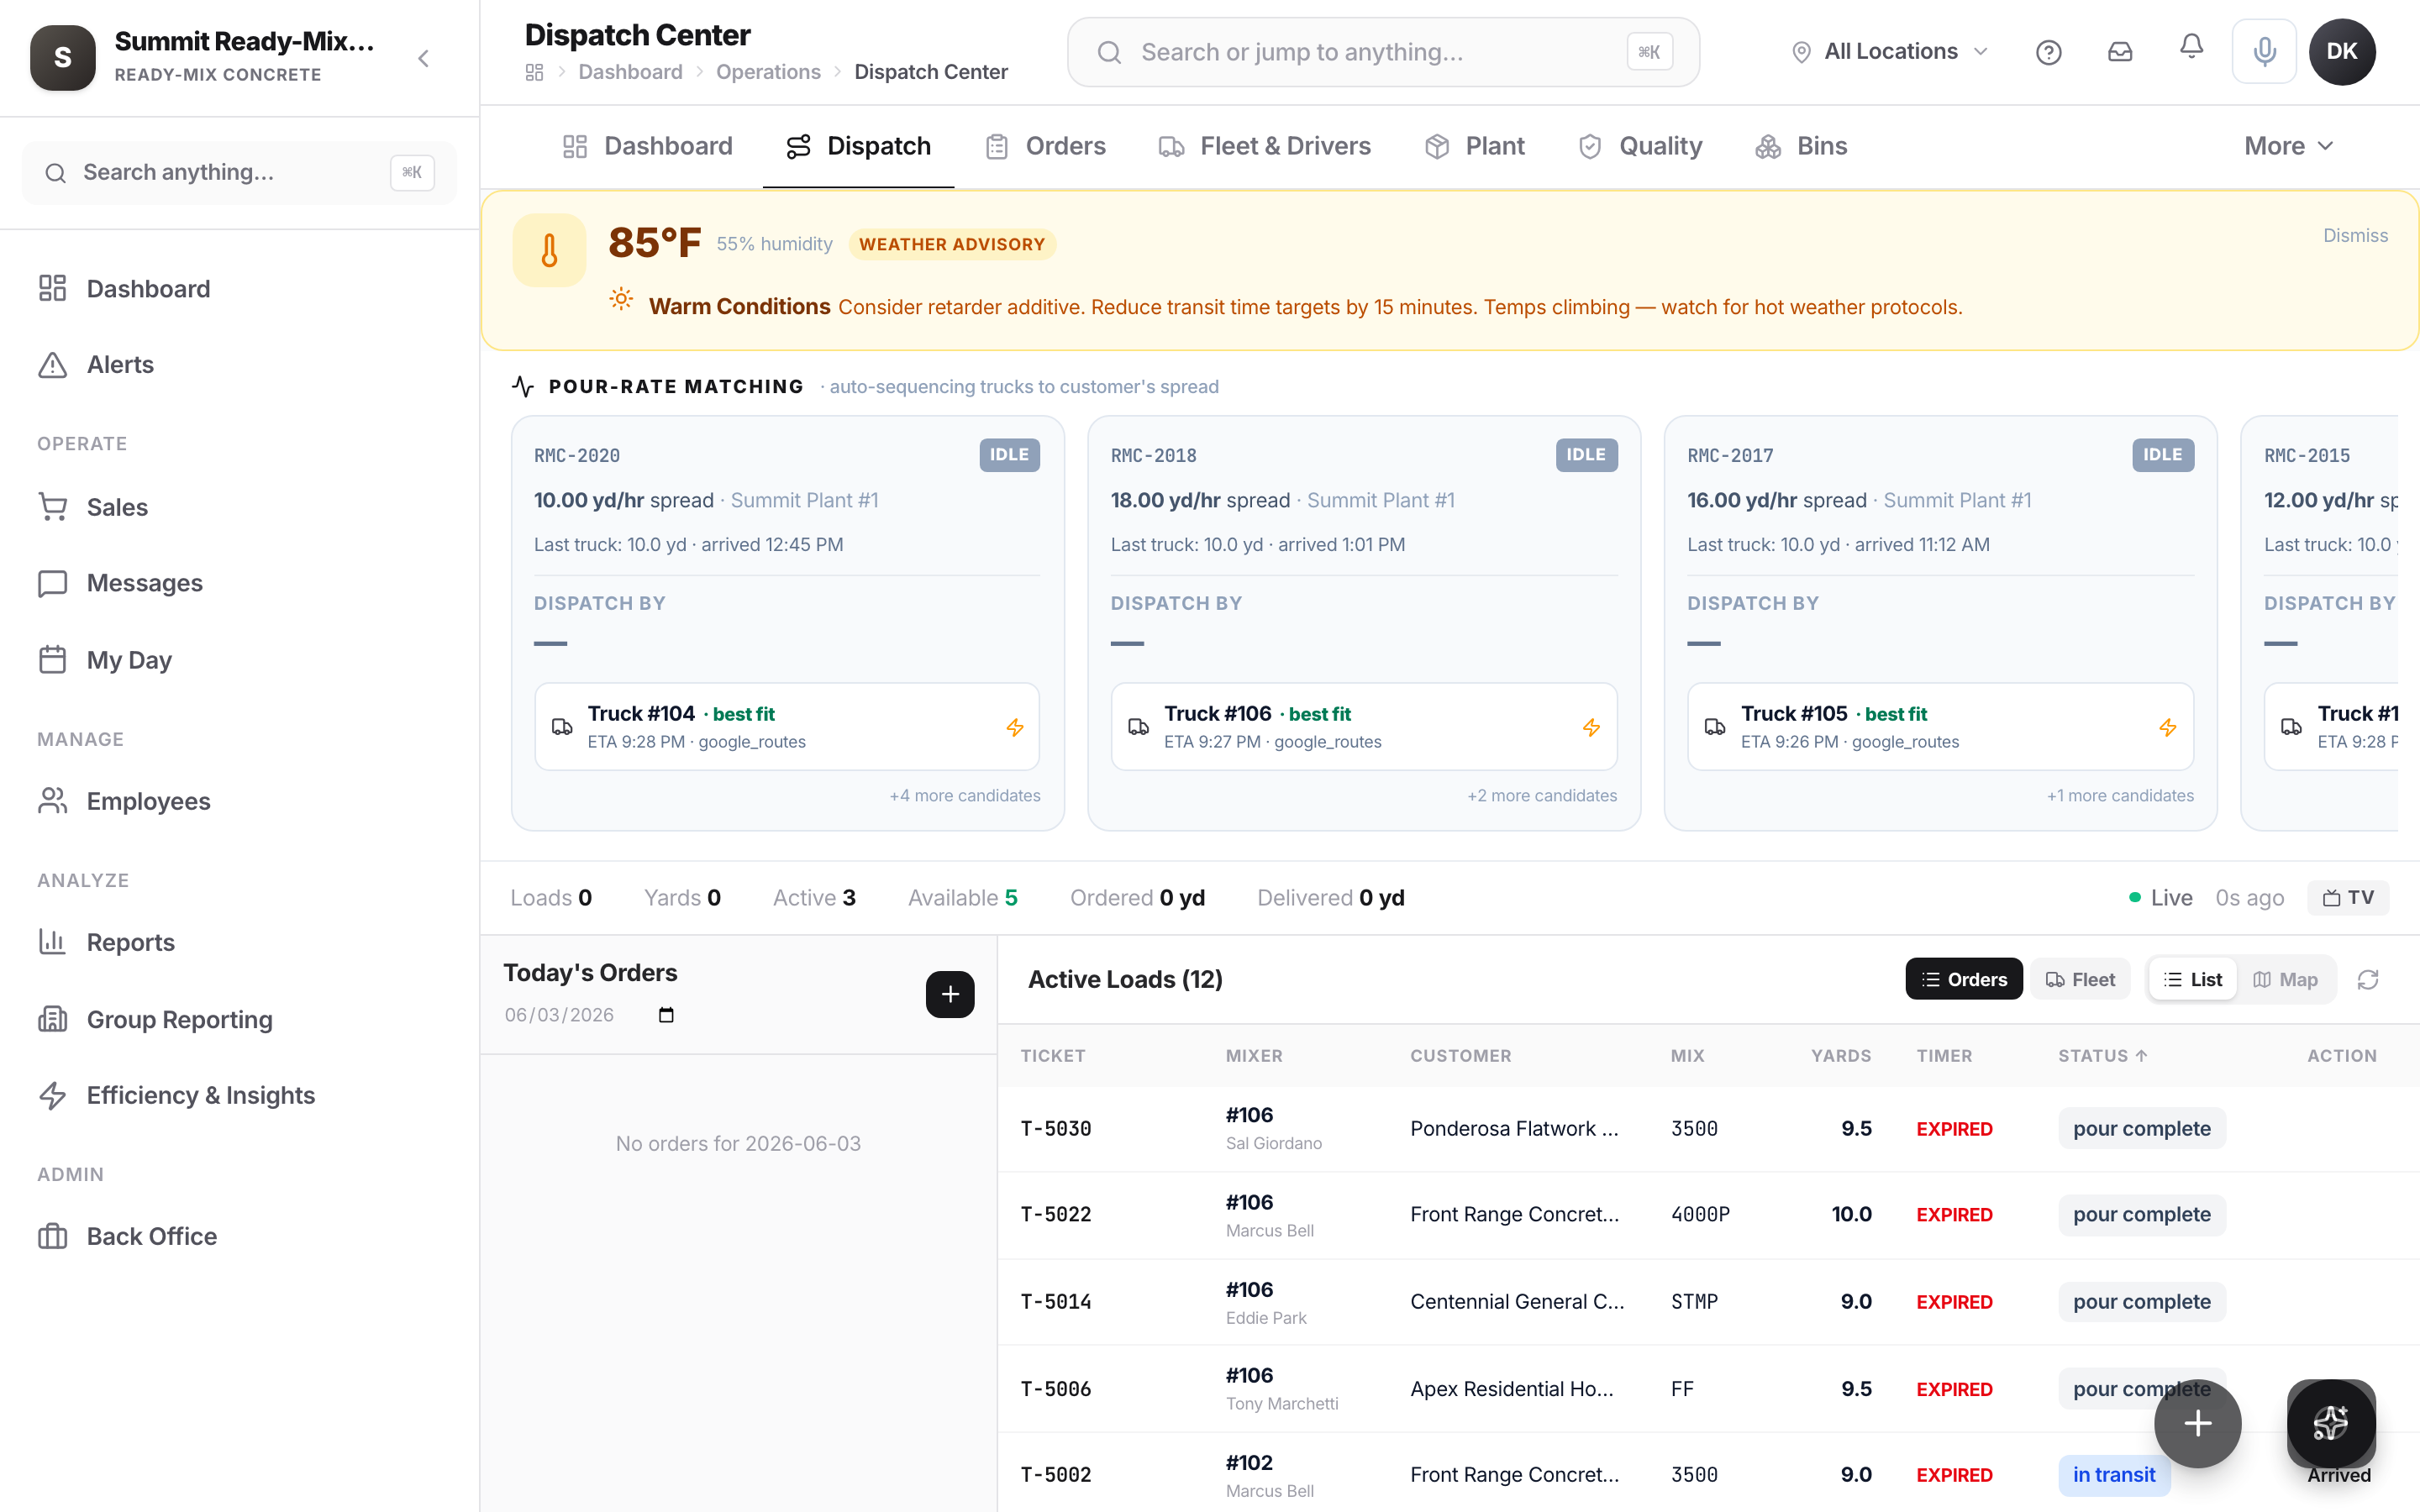The image size is (2420, 1512).
Task: Open the AI sparkle assistant button
Action: 2330,1423
